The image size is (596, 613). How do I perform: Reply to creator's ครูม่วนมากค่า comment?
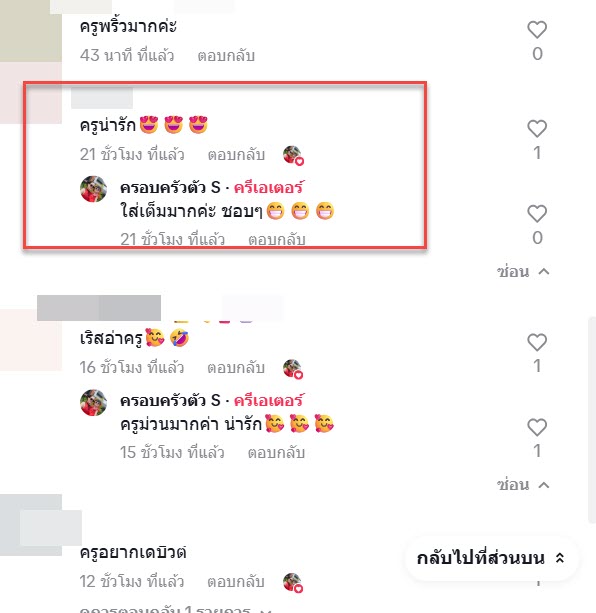pyautogui.click(x=276, y=453)
